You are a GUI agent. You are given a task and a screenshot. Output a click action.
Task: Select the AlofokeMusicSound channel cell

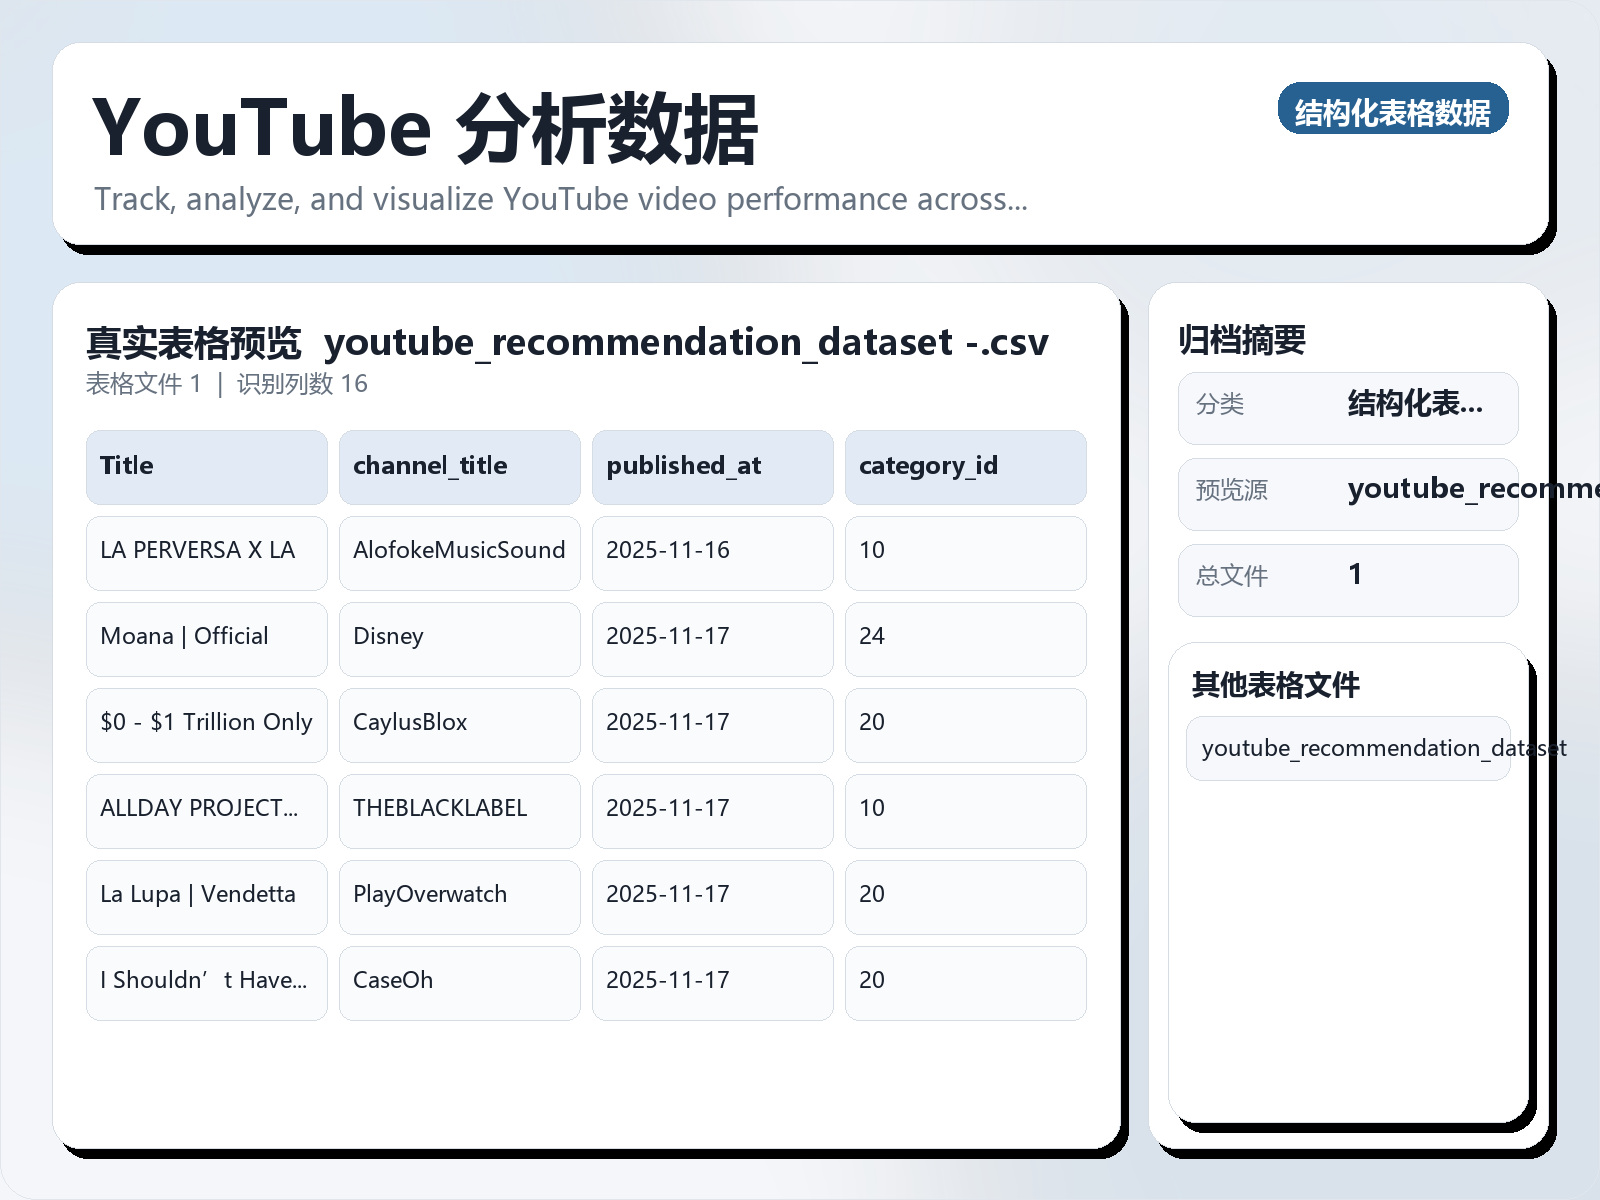coord(459,553)
